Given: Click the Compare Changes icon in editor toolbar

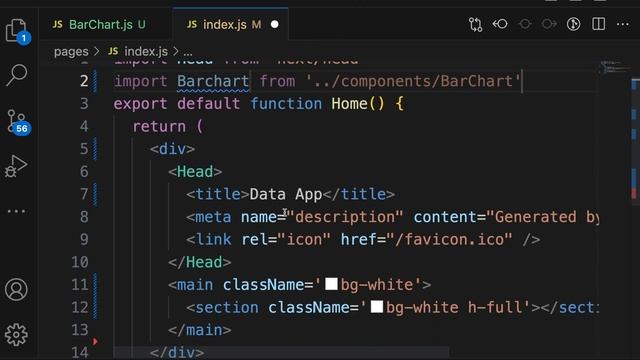Looking at the screenshot, I should pyautogui.click(x=476, y=24).
